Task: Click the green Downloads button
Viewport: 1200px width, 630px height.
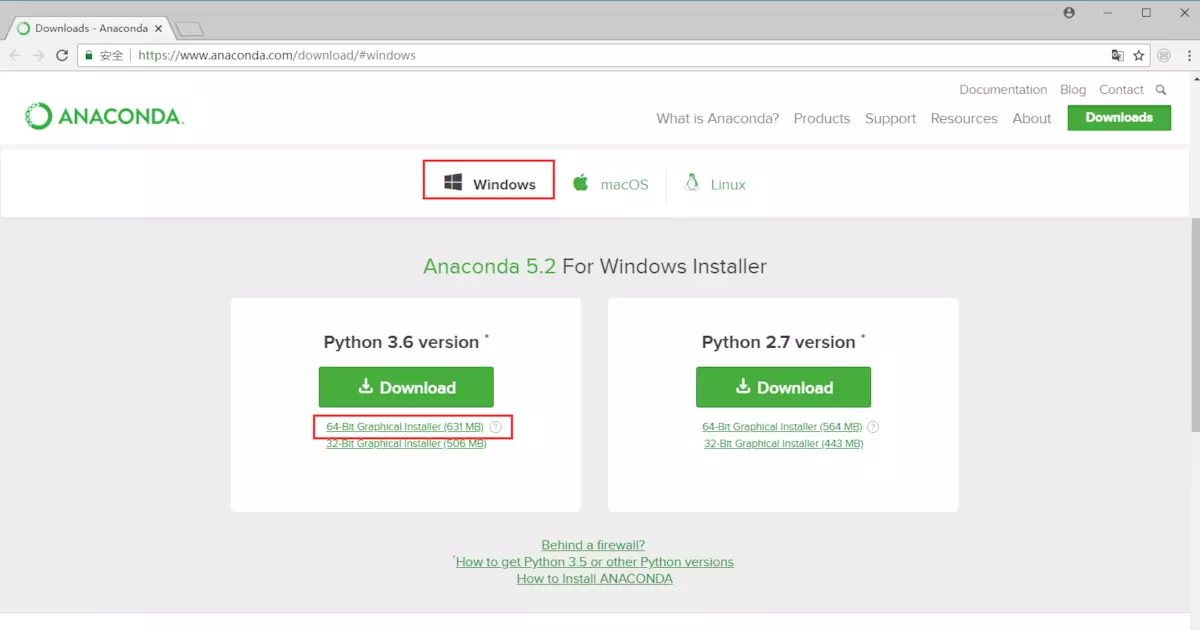Action: [1119, 117]
